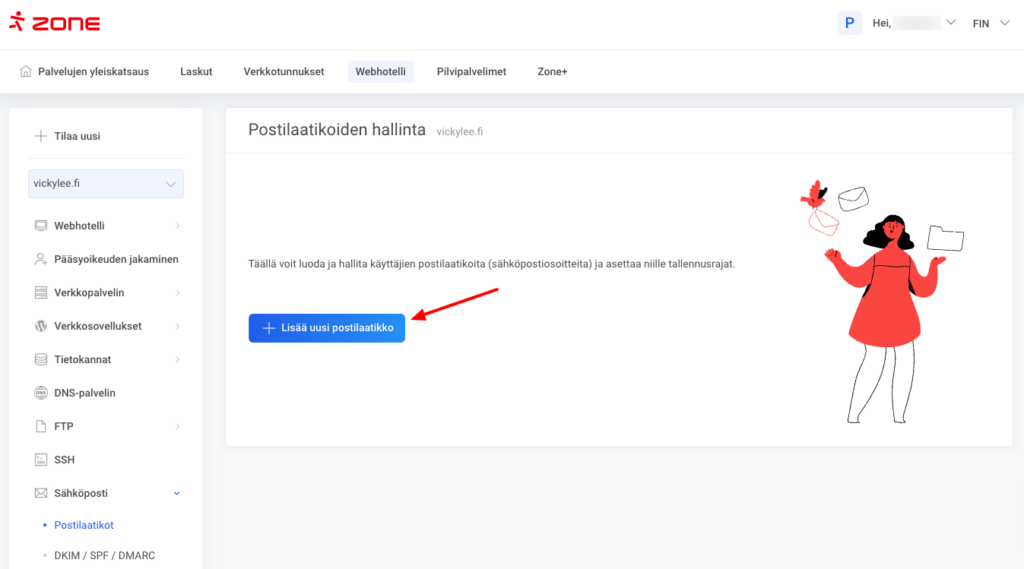Click the home icon beside Palvelujen yleiskatsaus
Image resolution: width=1024 pixels, height=569 pixels.
tap(26, 71)
